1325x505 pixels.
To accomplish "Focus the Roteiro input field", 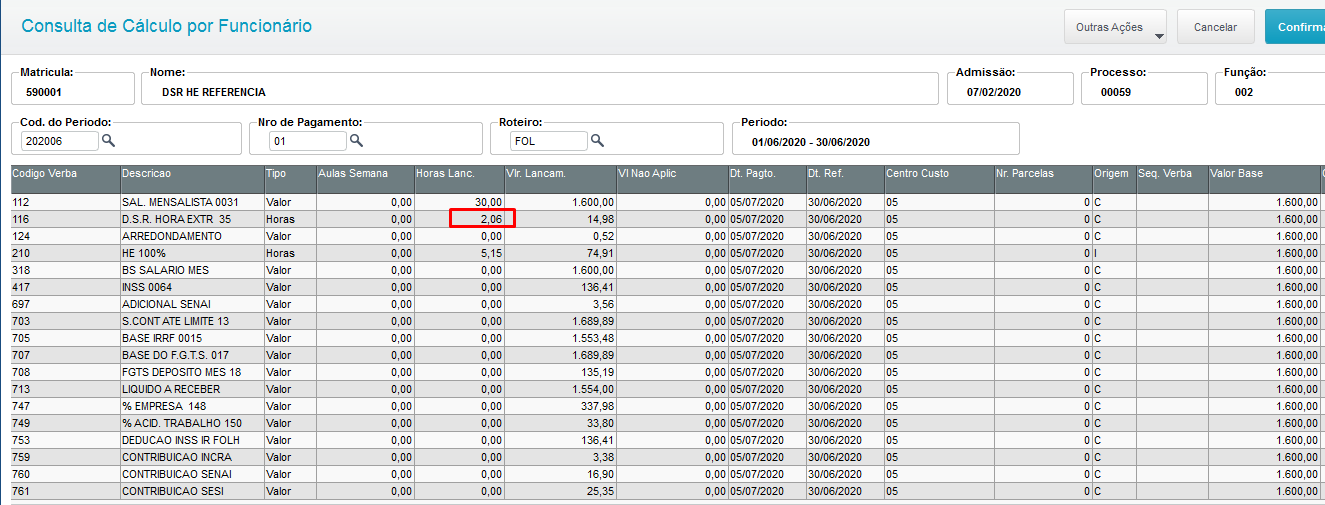I will (x=548, y=141).
